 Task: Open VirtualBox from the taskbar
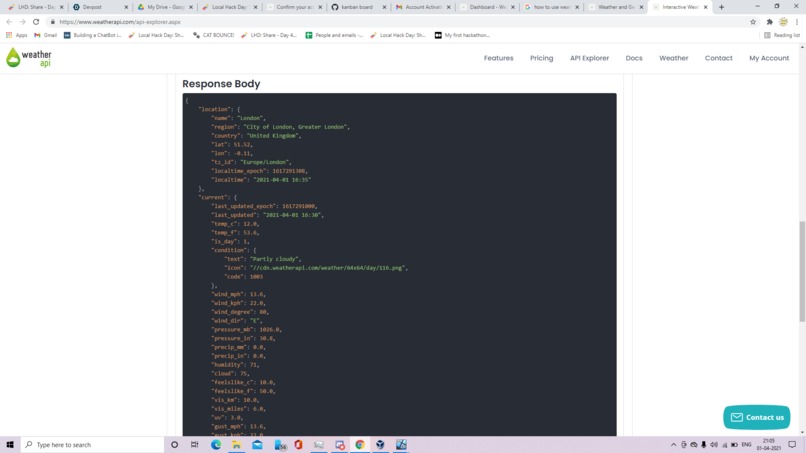point(380,445)
